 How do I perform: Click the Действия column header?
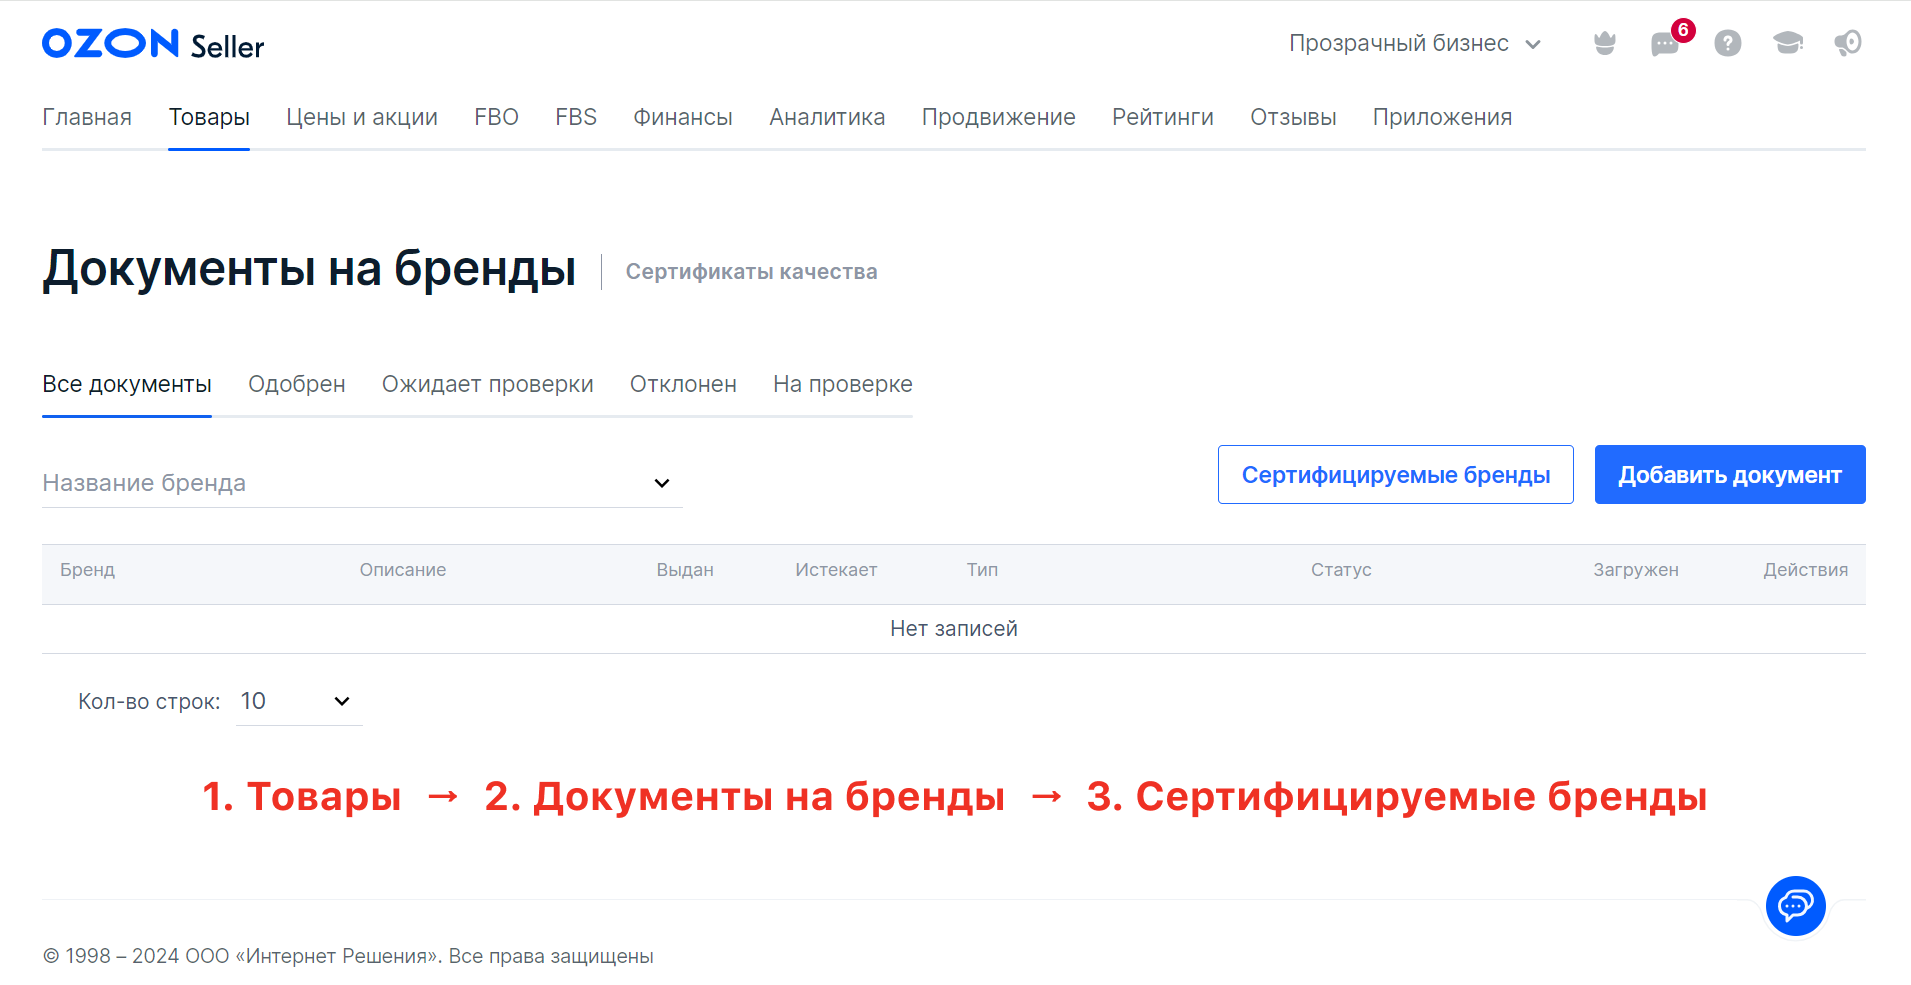point(1806,570)
